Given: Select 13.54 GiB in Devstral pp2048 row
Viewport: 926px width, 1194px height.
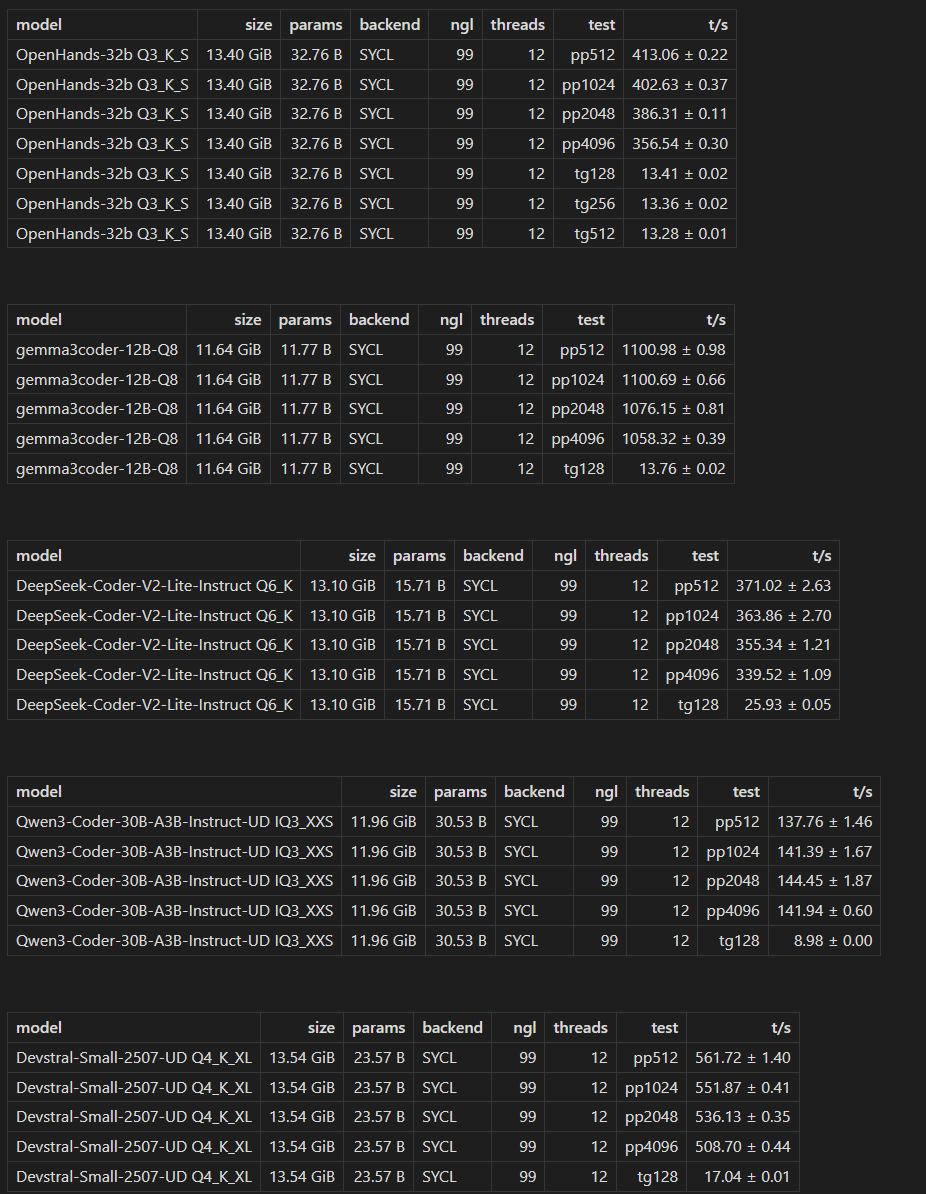Looking at the screenshot, I should click(x=302, y=1117).
